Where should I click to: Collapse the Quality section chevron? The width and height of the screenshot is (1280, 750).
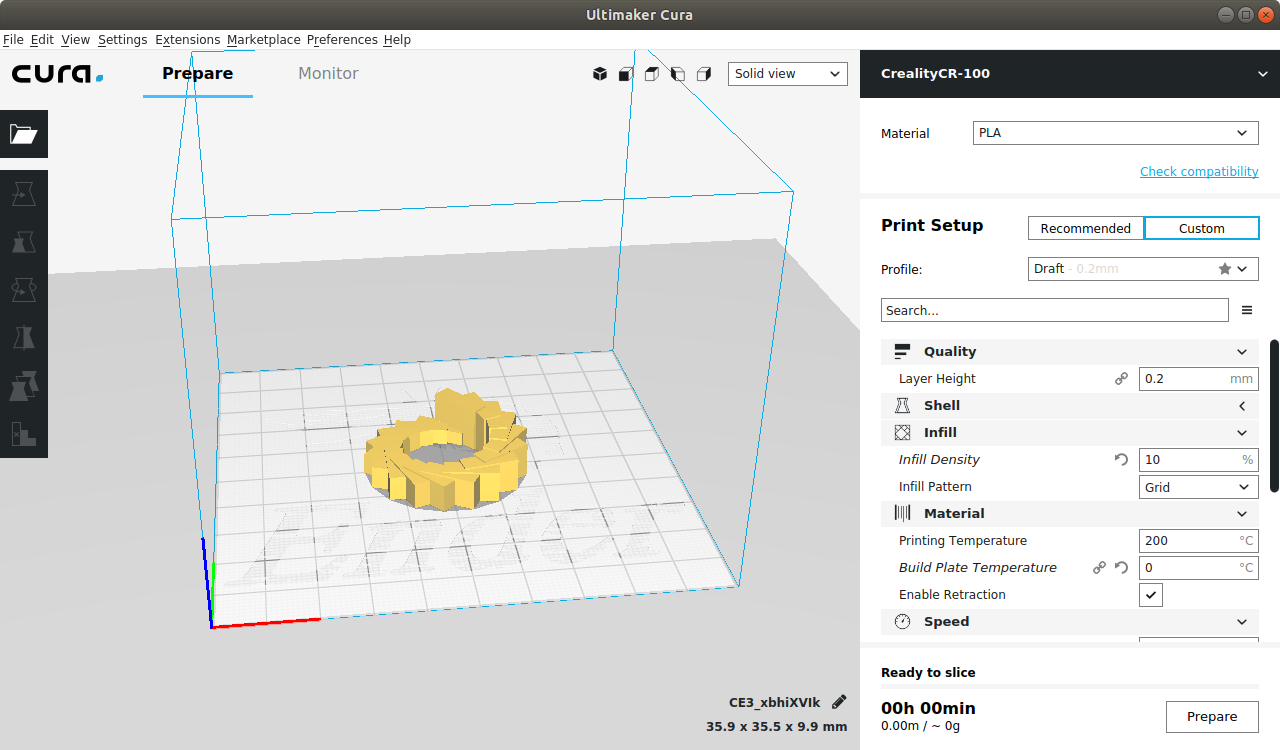click(x=1242, y=352)
